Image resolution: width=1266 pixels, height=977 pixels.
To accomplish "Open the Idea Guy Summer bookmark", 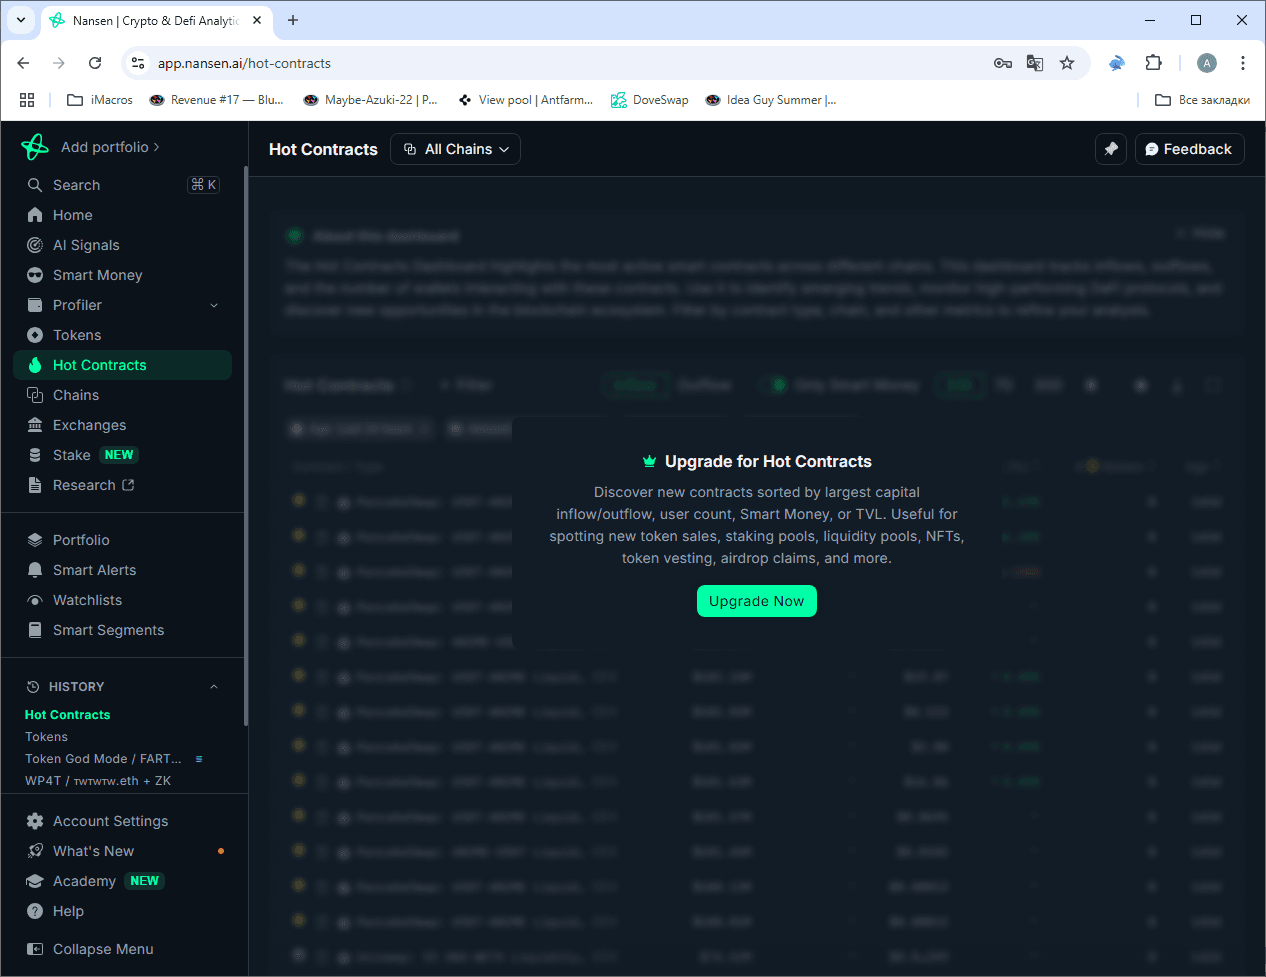I will [x=771, y=100].
